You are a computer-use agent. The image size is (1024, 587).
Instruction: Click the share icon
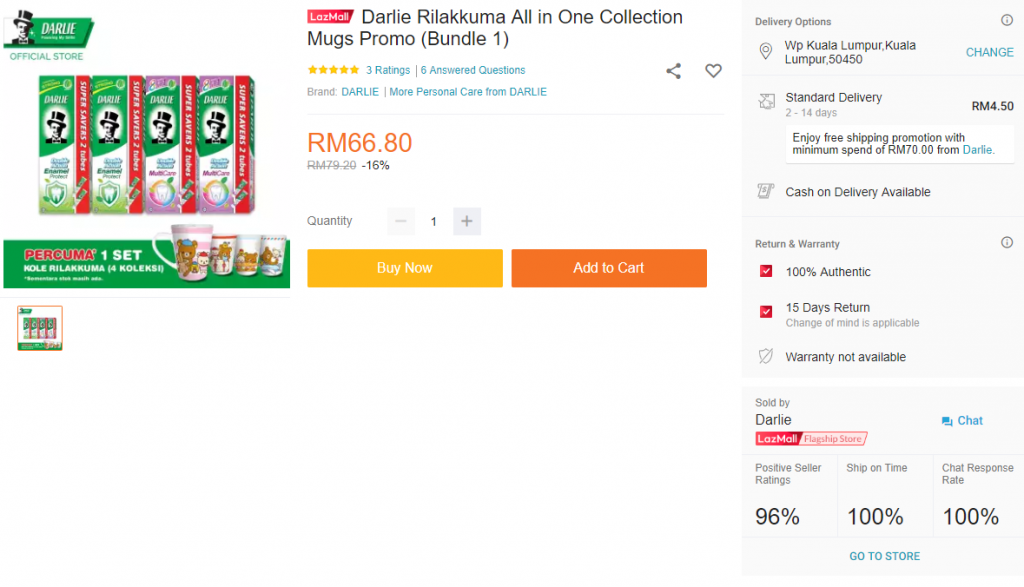(x=674, y=71)
